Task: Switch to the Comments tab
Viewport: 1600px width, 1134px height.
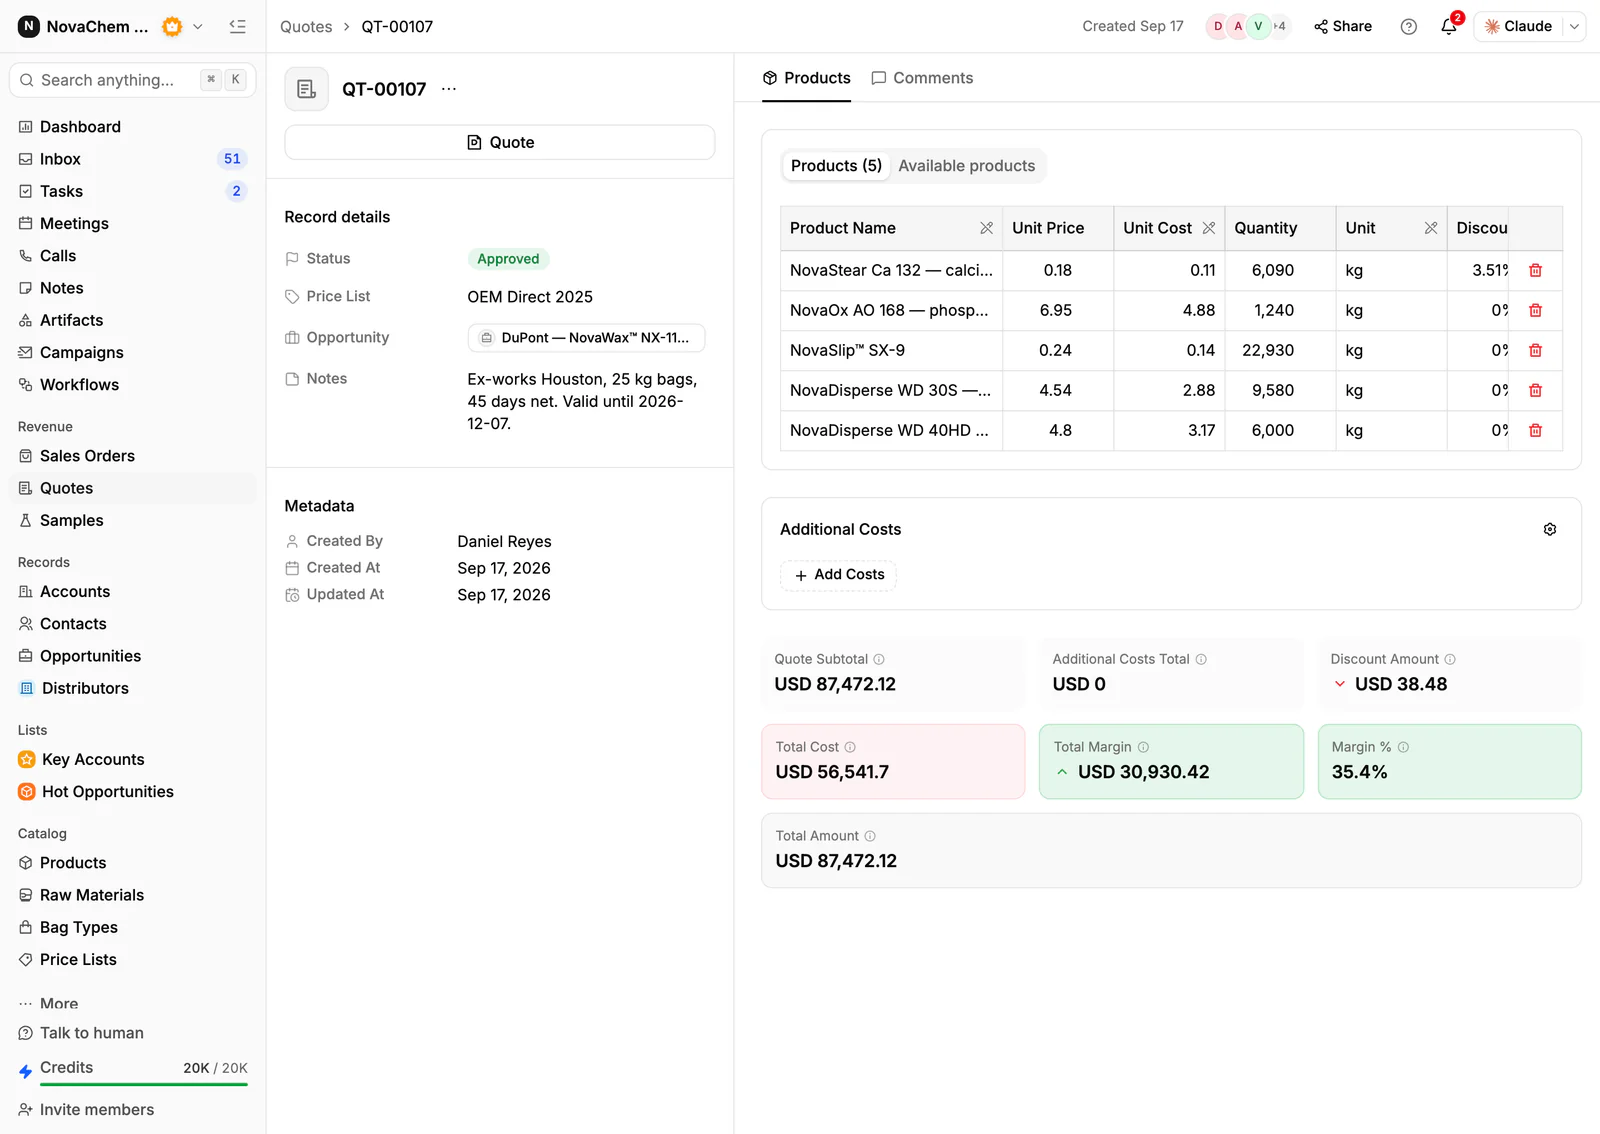Action: [922, 78]
